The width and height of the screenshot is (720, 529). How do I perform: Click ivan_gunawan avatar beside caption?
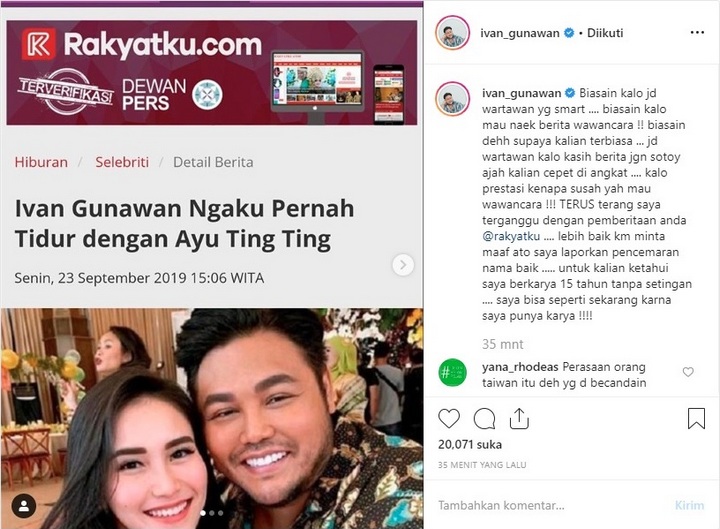pyautogui.click(x=452, y=99)
